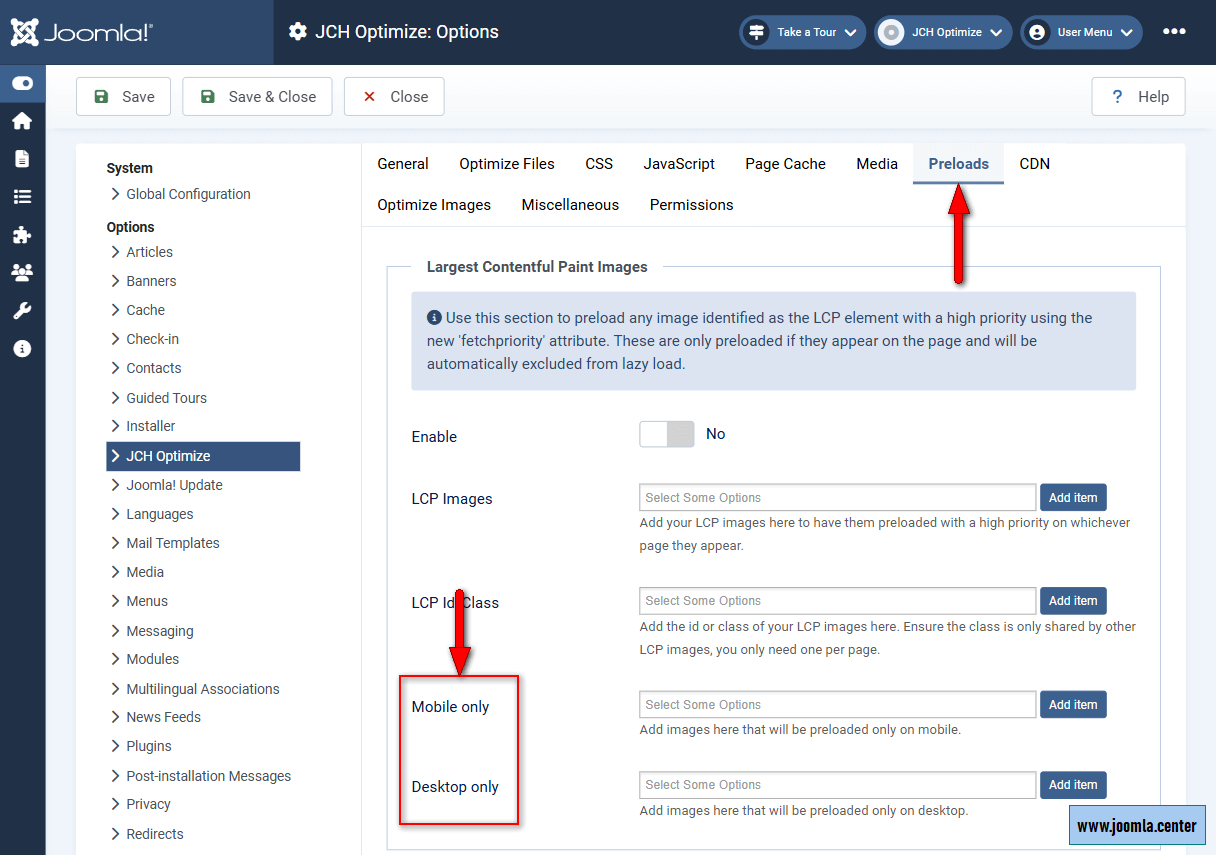This screenshot has height=855, width=1216.
Task: Open the Help button
Action: click(x=1138, y=97)
